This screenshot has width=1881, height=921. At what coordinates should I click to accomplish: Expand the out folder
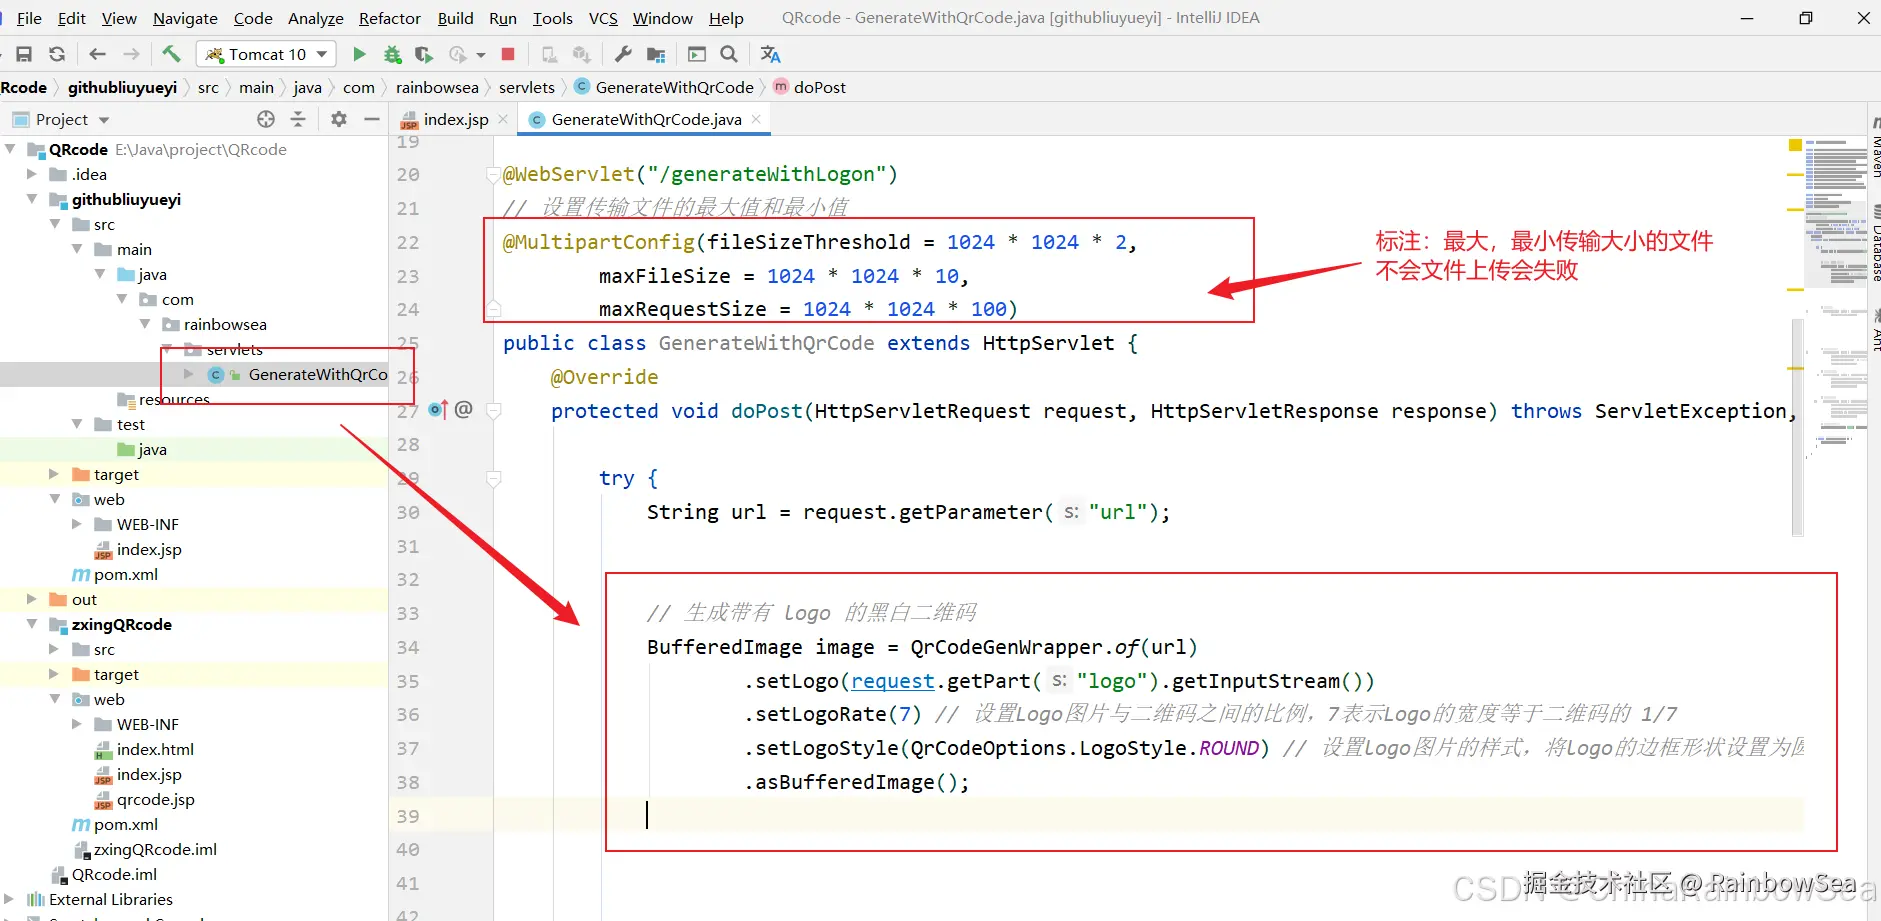pos(32,599)
